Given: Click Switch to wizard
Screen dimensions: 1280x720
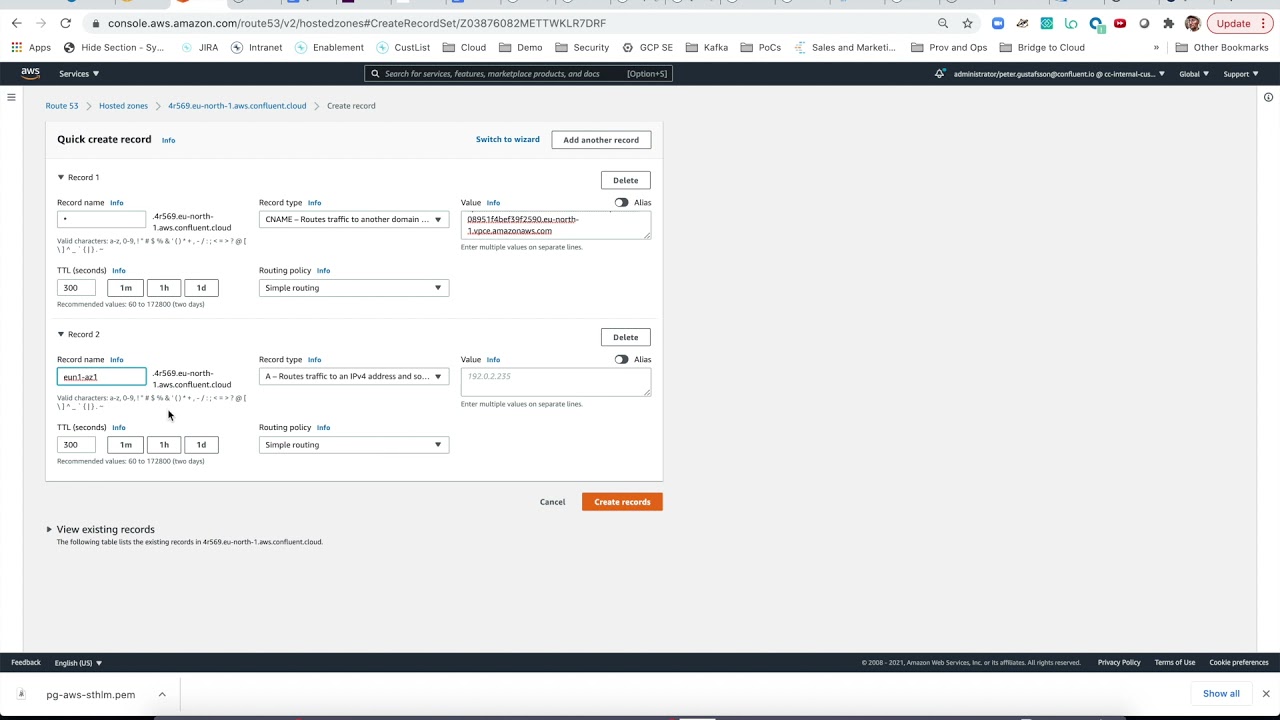Looking at the screenshot, I should 507,139.
